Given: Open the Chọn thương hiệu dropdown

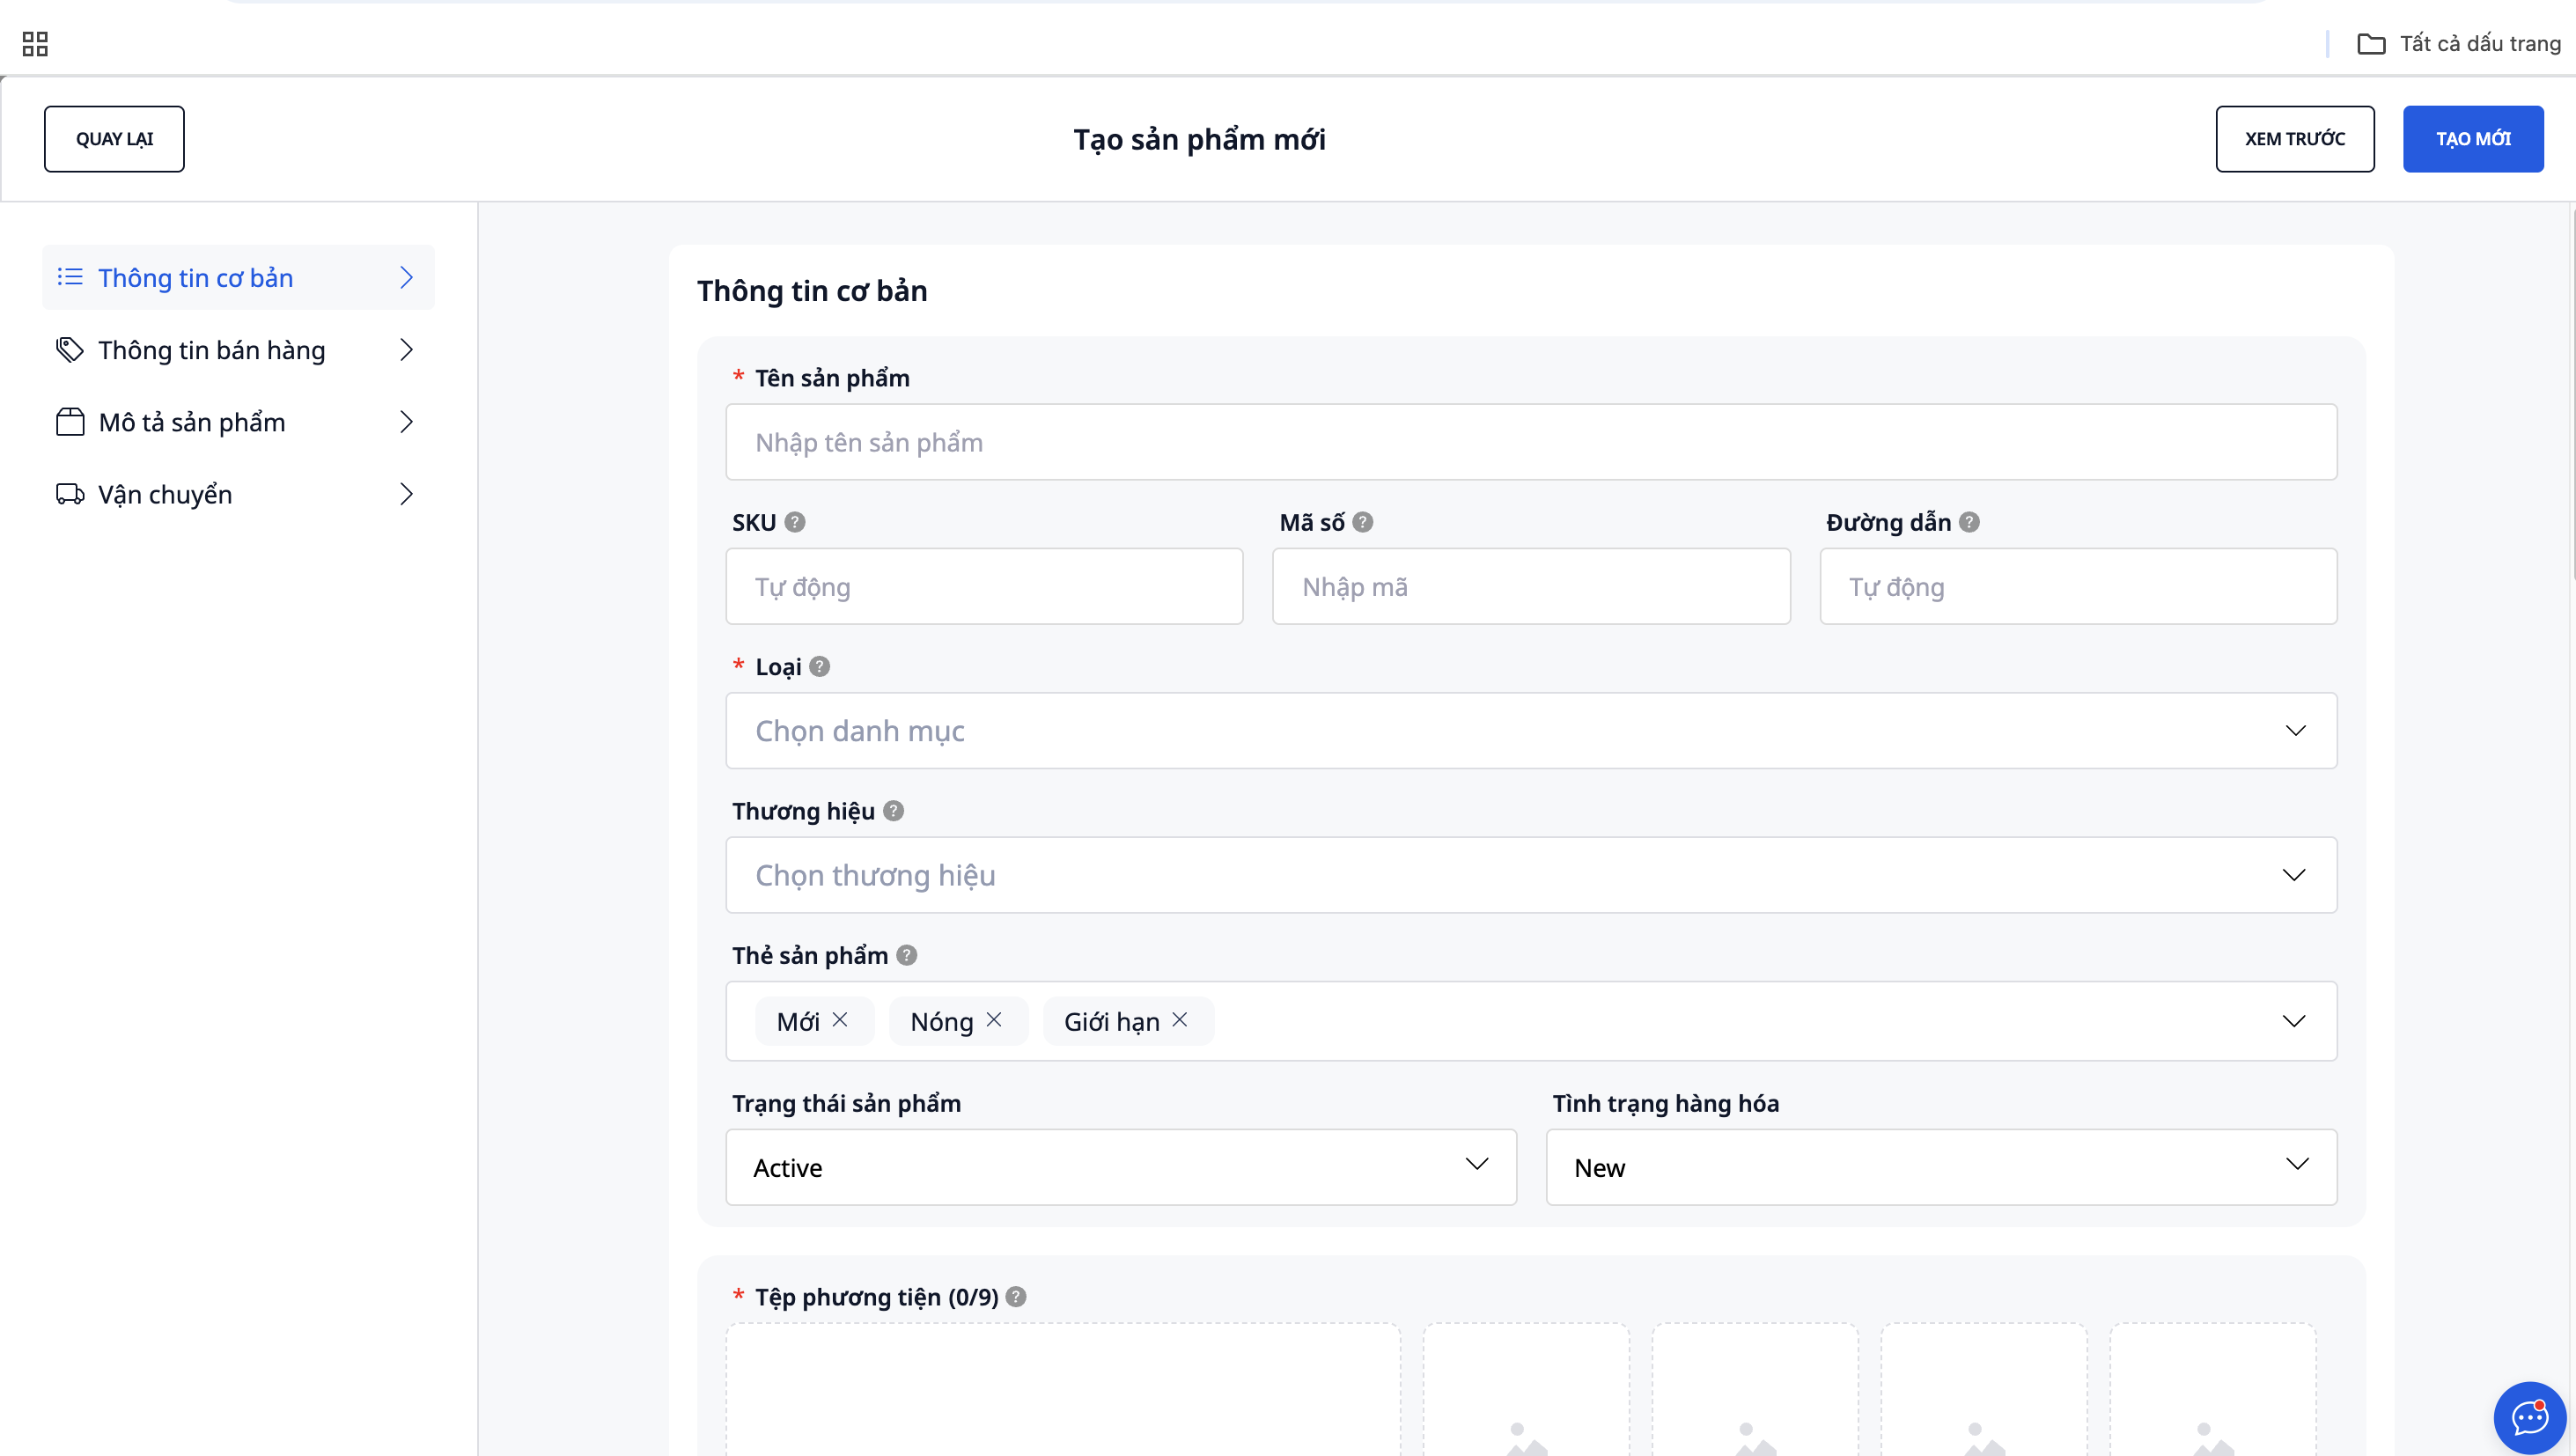Looking at the screenshot, I should point(1530,875).
